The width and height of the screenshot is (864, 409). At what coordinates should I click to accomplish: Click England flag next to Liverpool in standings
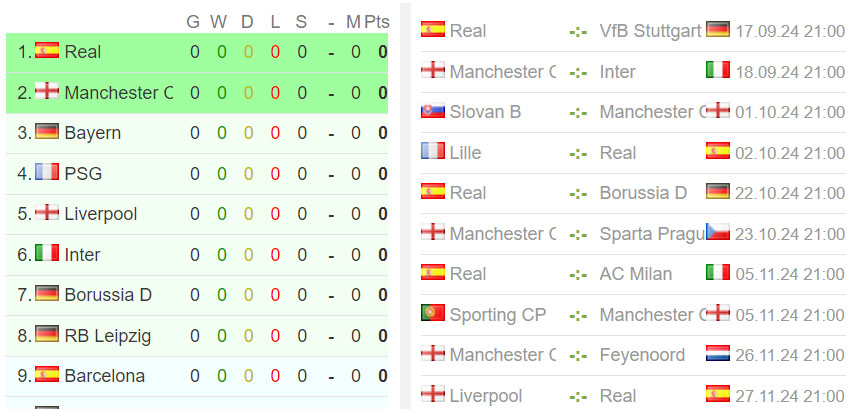click(x=47, y=212)
